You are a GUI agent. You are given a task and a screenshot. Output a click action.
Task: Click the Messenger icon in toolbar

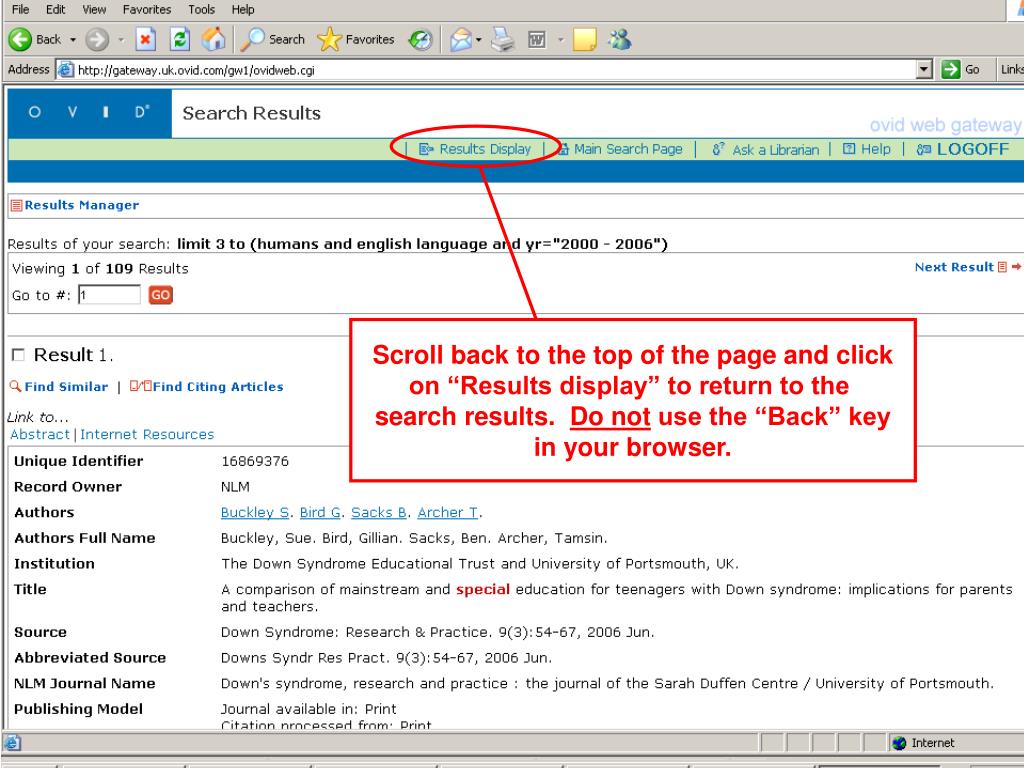[x=617, y=40]
